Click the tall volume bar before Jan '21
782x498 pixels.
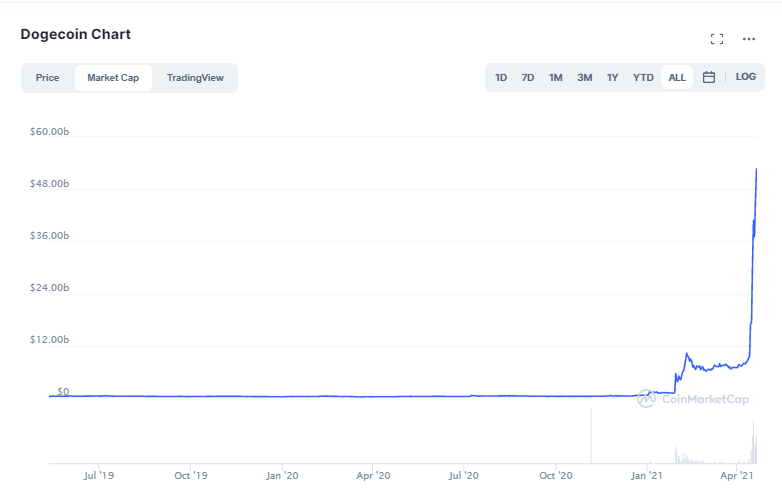[591, 436]
